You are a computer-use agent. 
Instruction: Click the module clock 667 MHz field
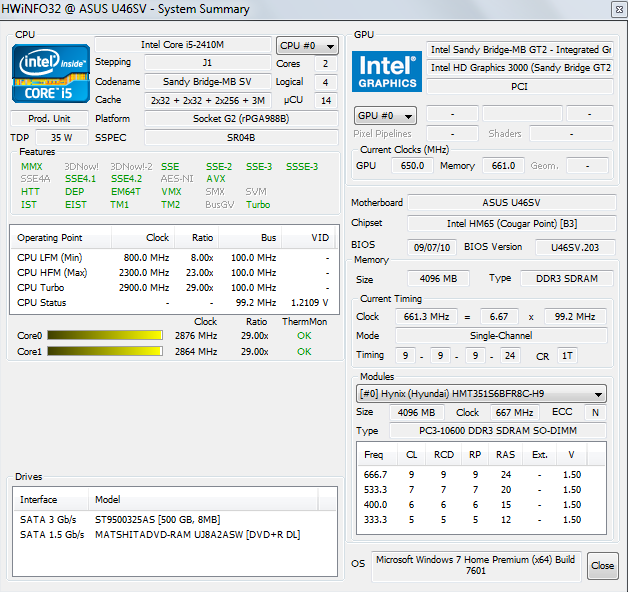tap(514, 413)
